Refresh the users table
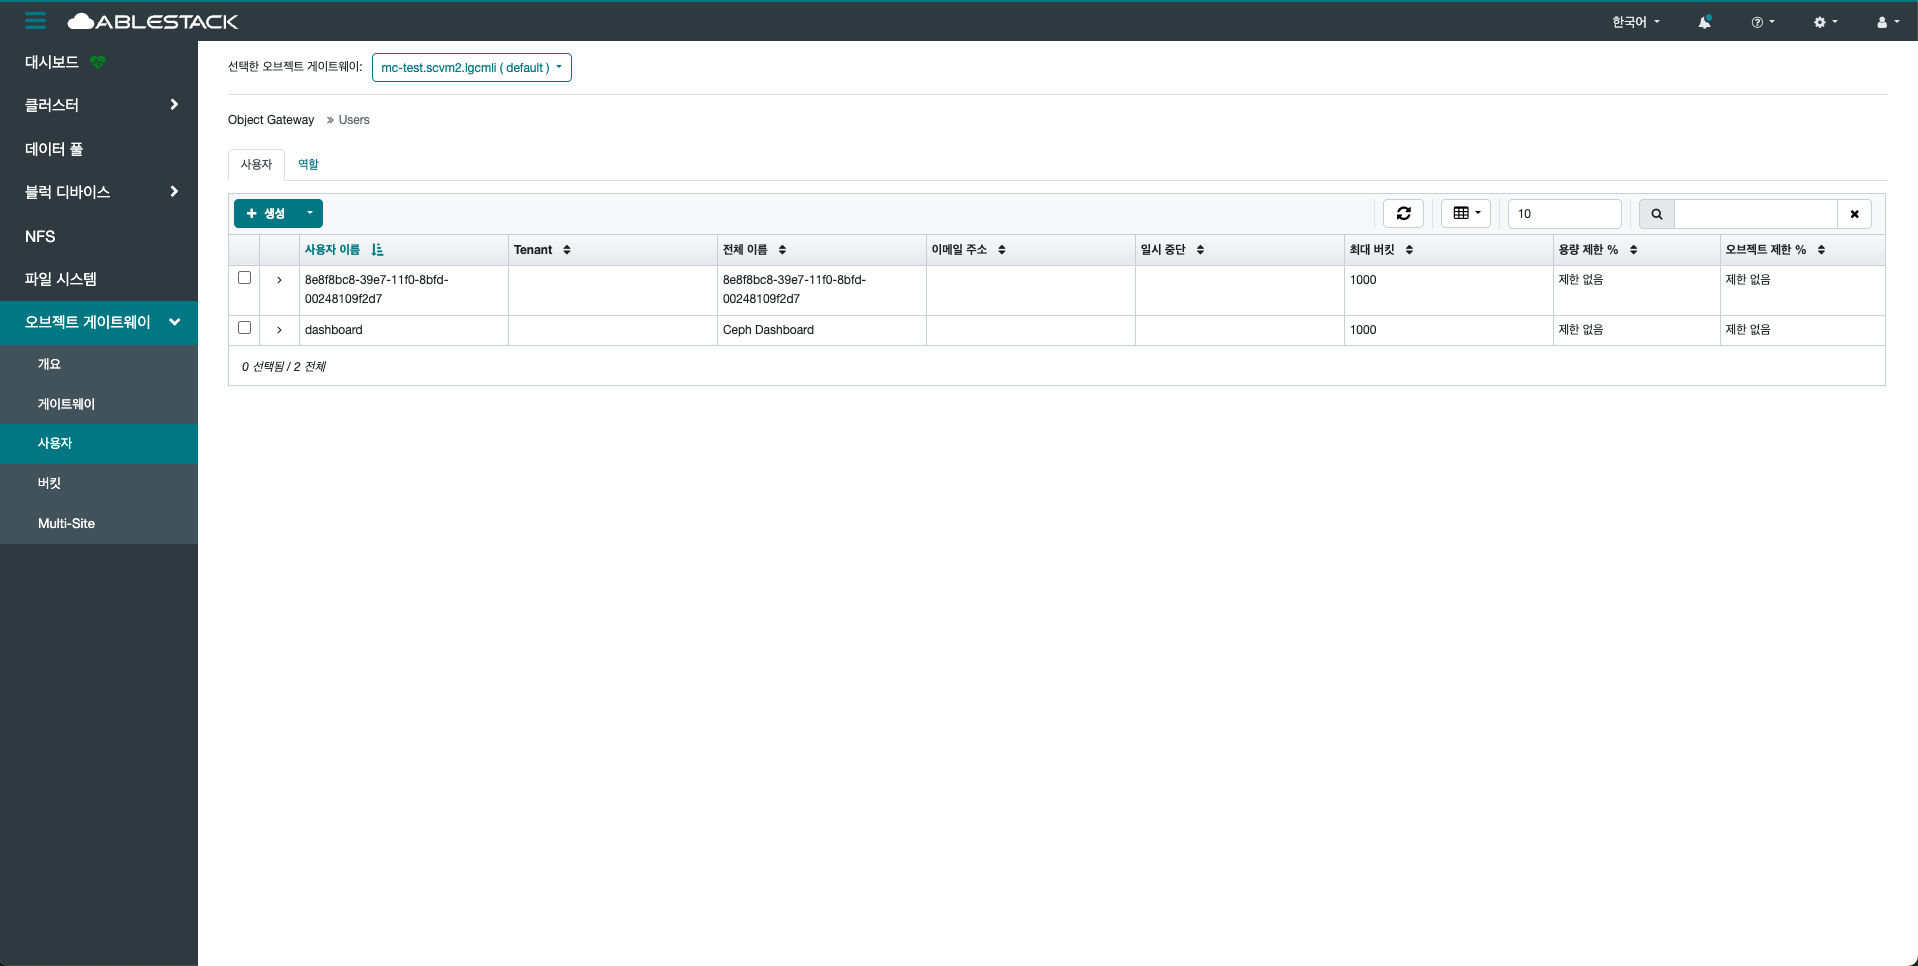1918x966 pixels. pos(1403,214)
